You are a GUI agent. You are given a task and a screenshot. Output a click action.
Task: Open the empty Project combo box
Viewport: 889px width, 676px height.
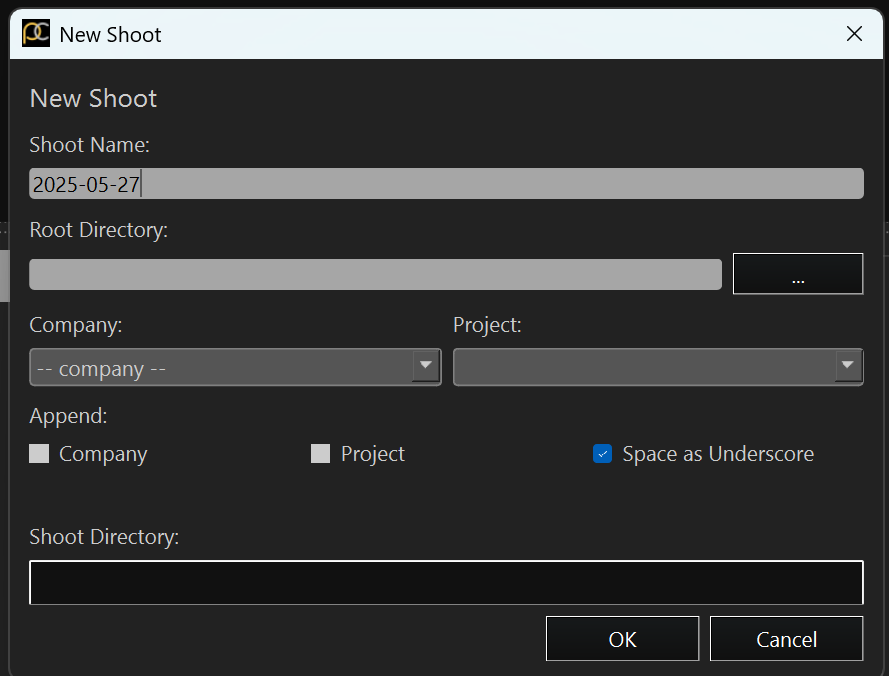(658, 367)
